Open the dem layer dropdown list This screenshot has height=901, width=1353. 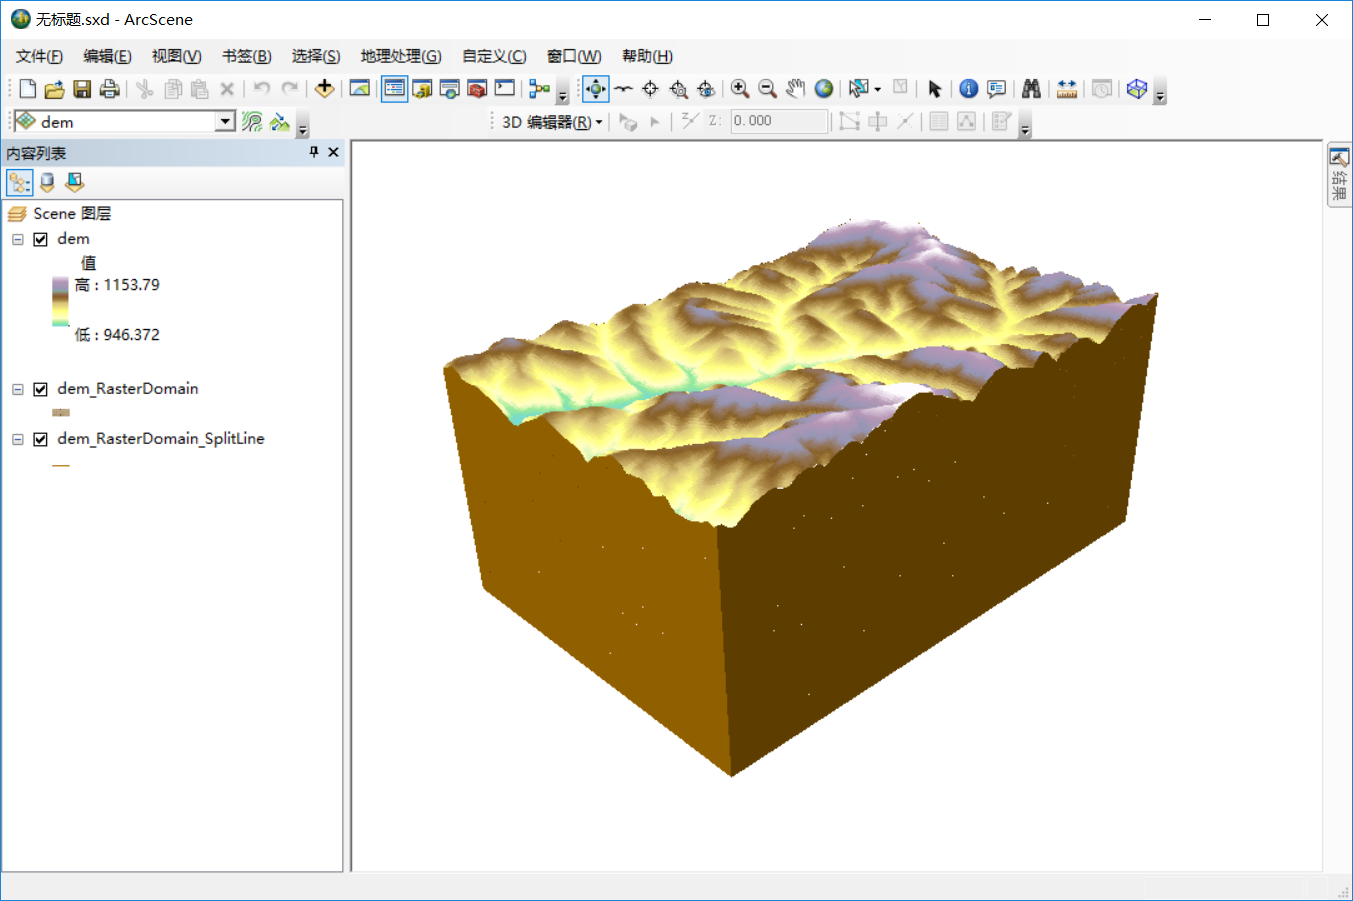tap(225, 121)
